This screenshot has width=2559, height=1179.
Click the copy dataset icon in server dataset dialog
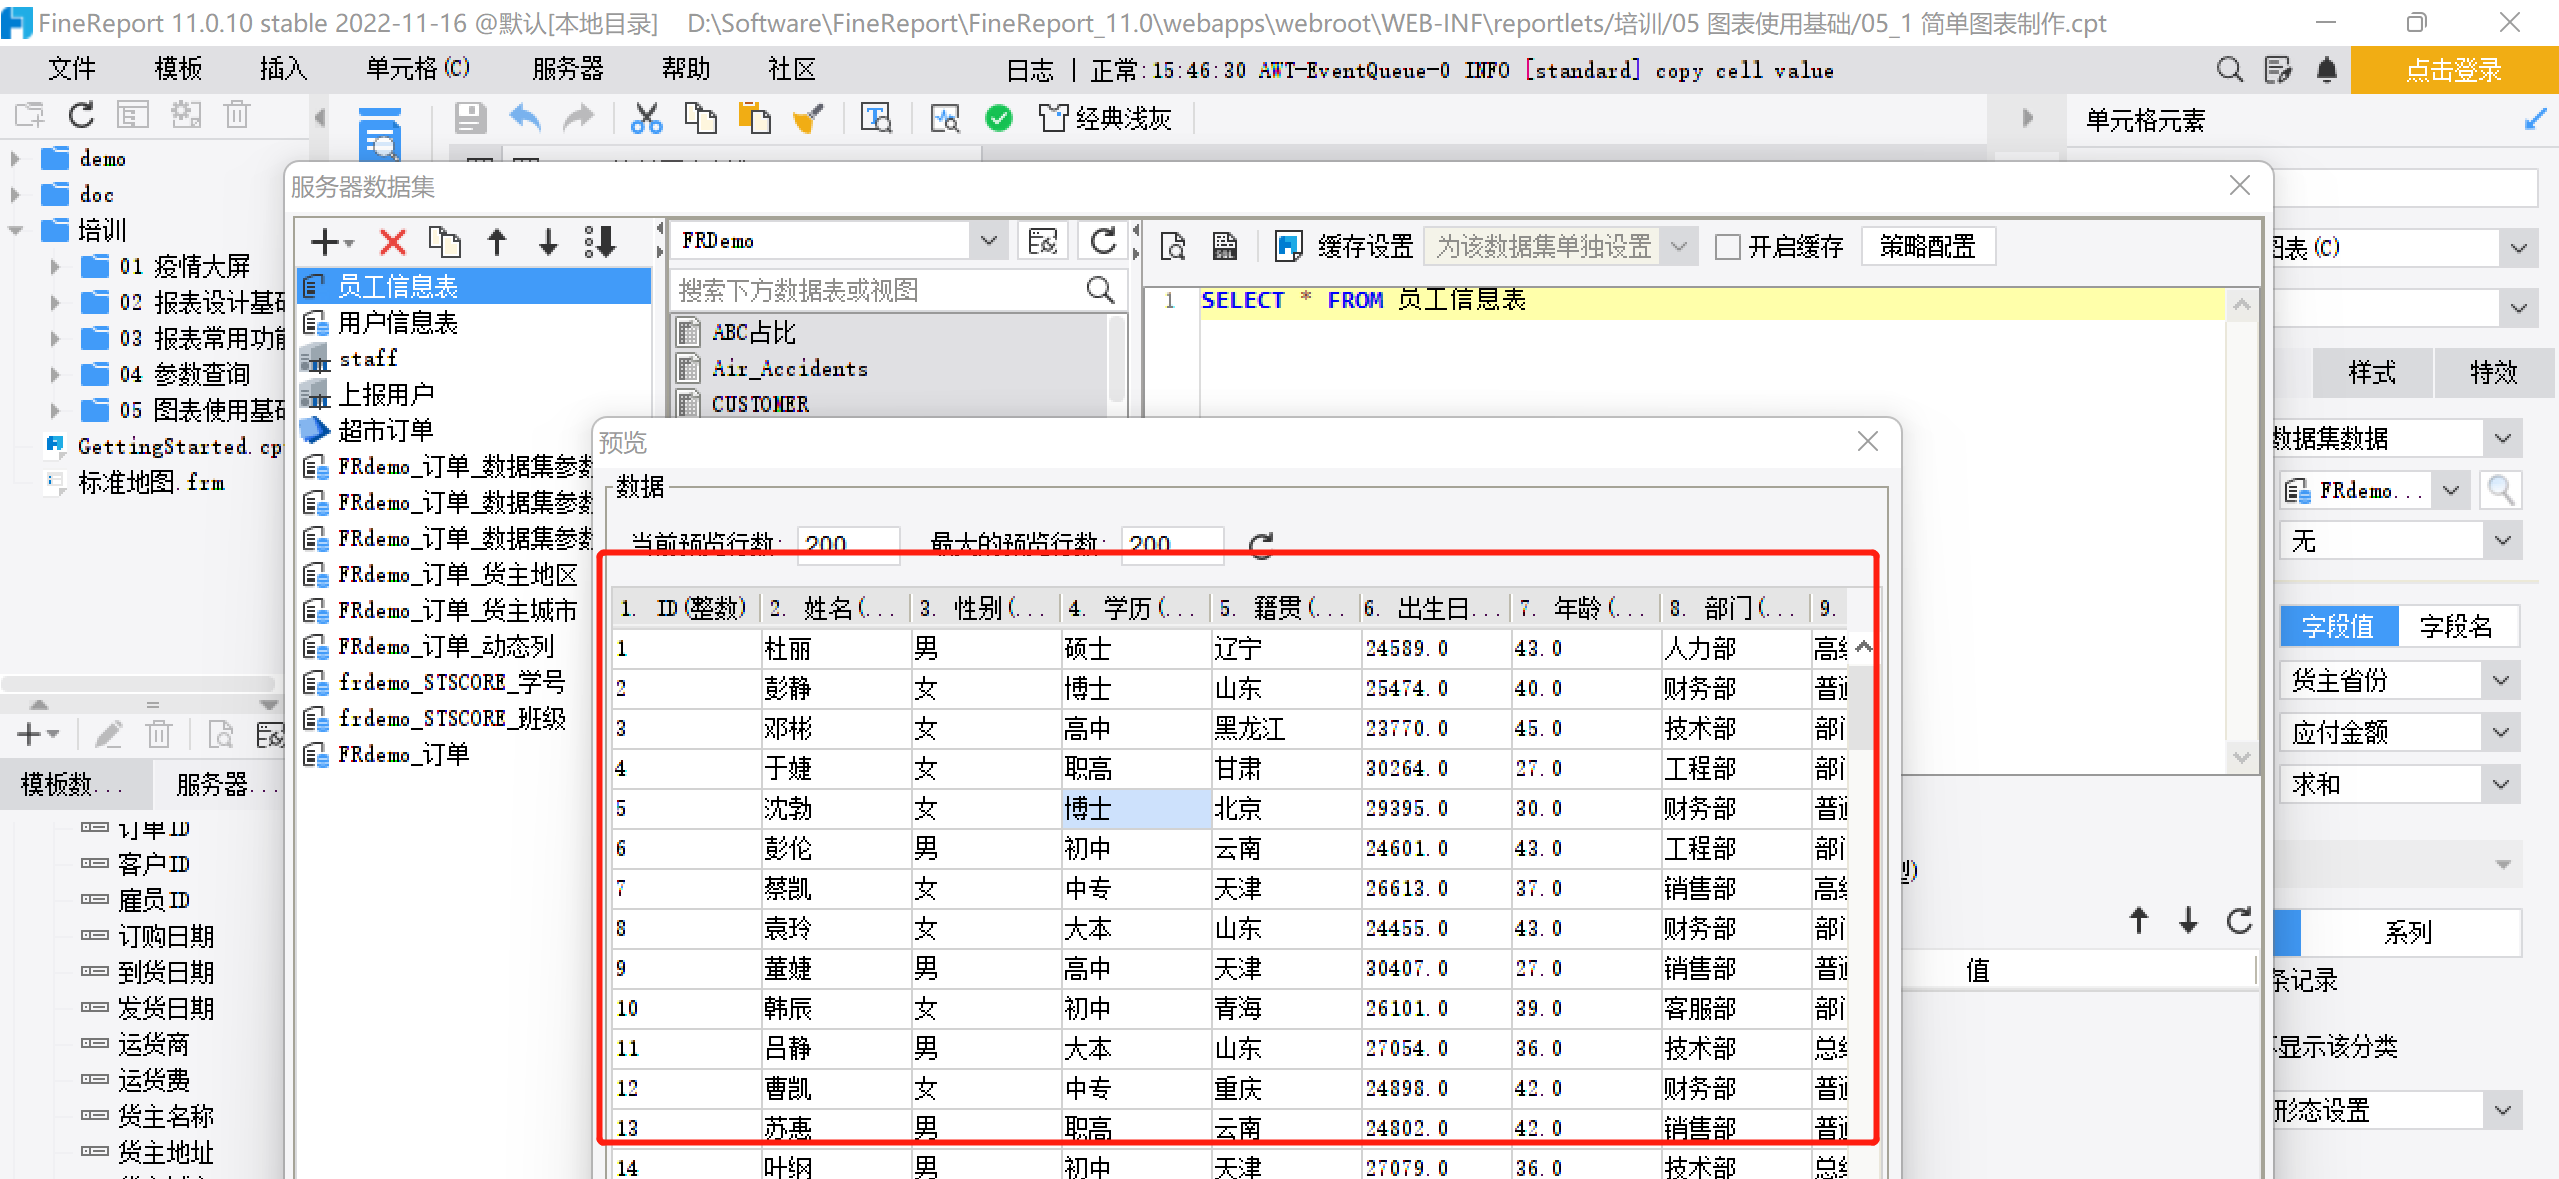point(444,242)
